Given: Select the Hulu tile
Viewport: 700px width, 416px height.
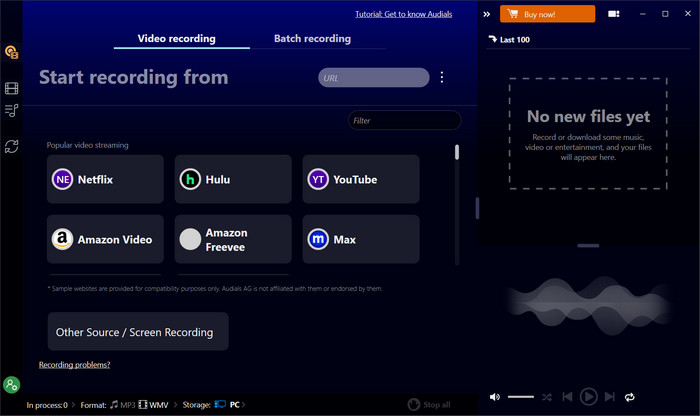Looking at the screenshot, I should 233,179.
